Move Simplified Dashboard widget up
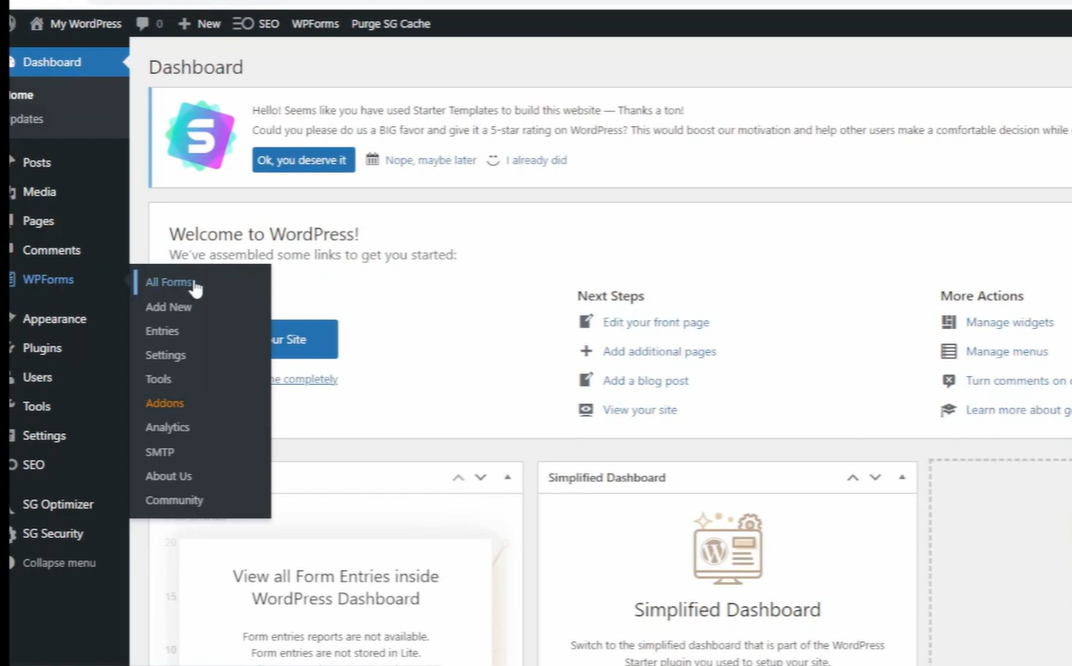1072x666 pixels. (x=853, y=477)
